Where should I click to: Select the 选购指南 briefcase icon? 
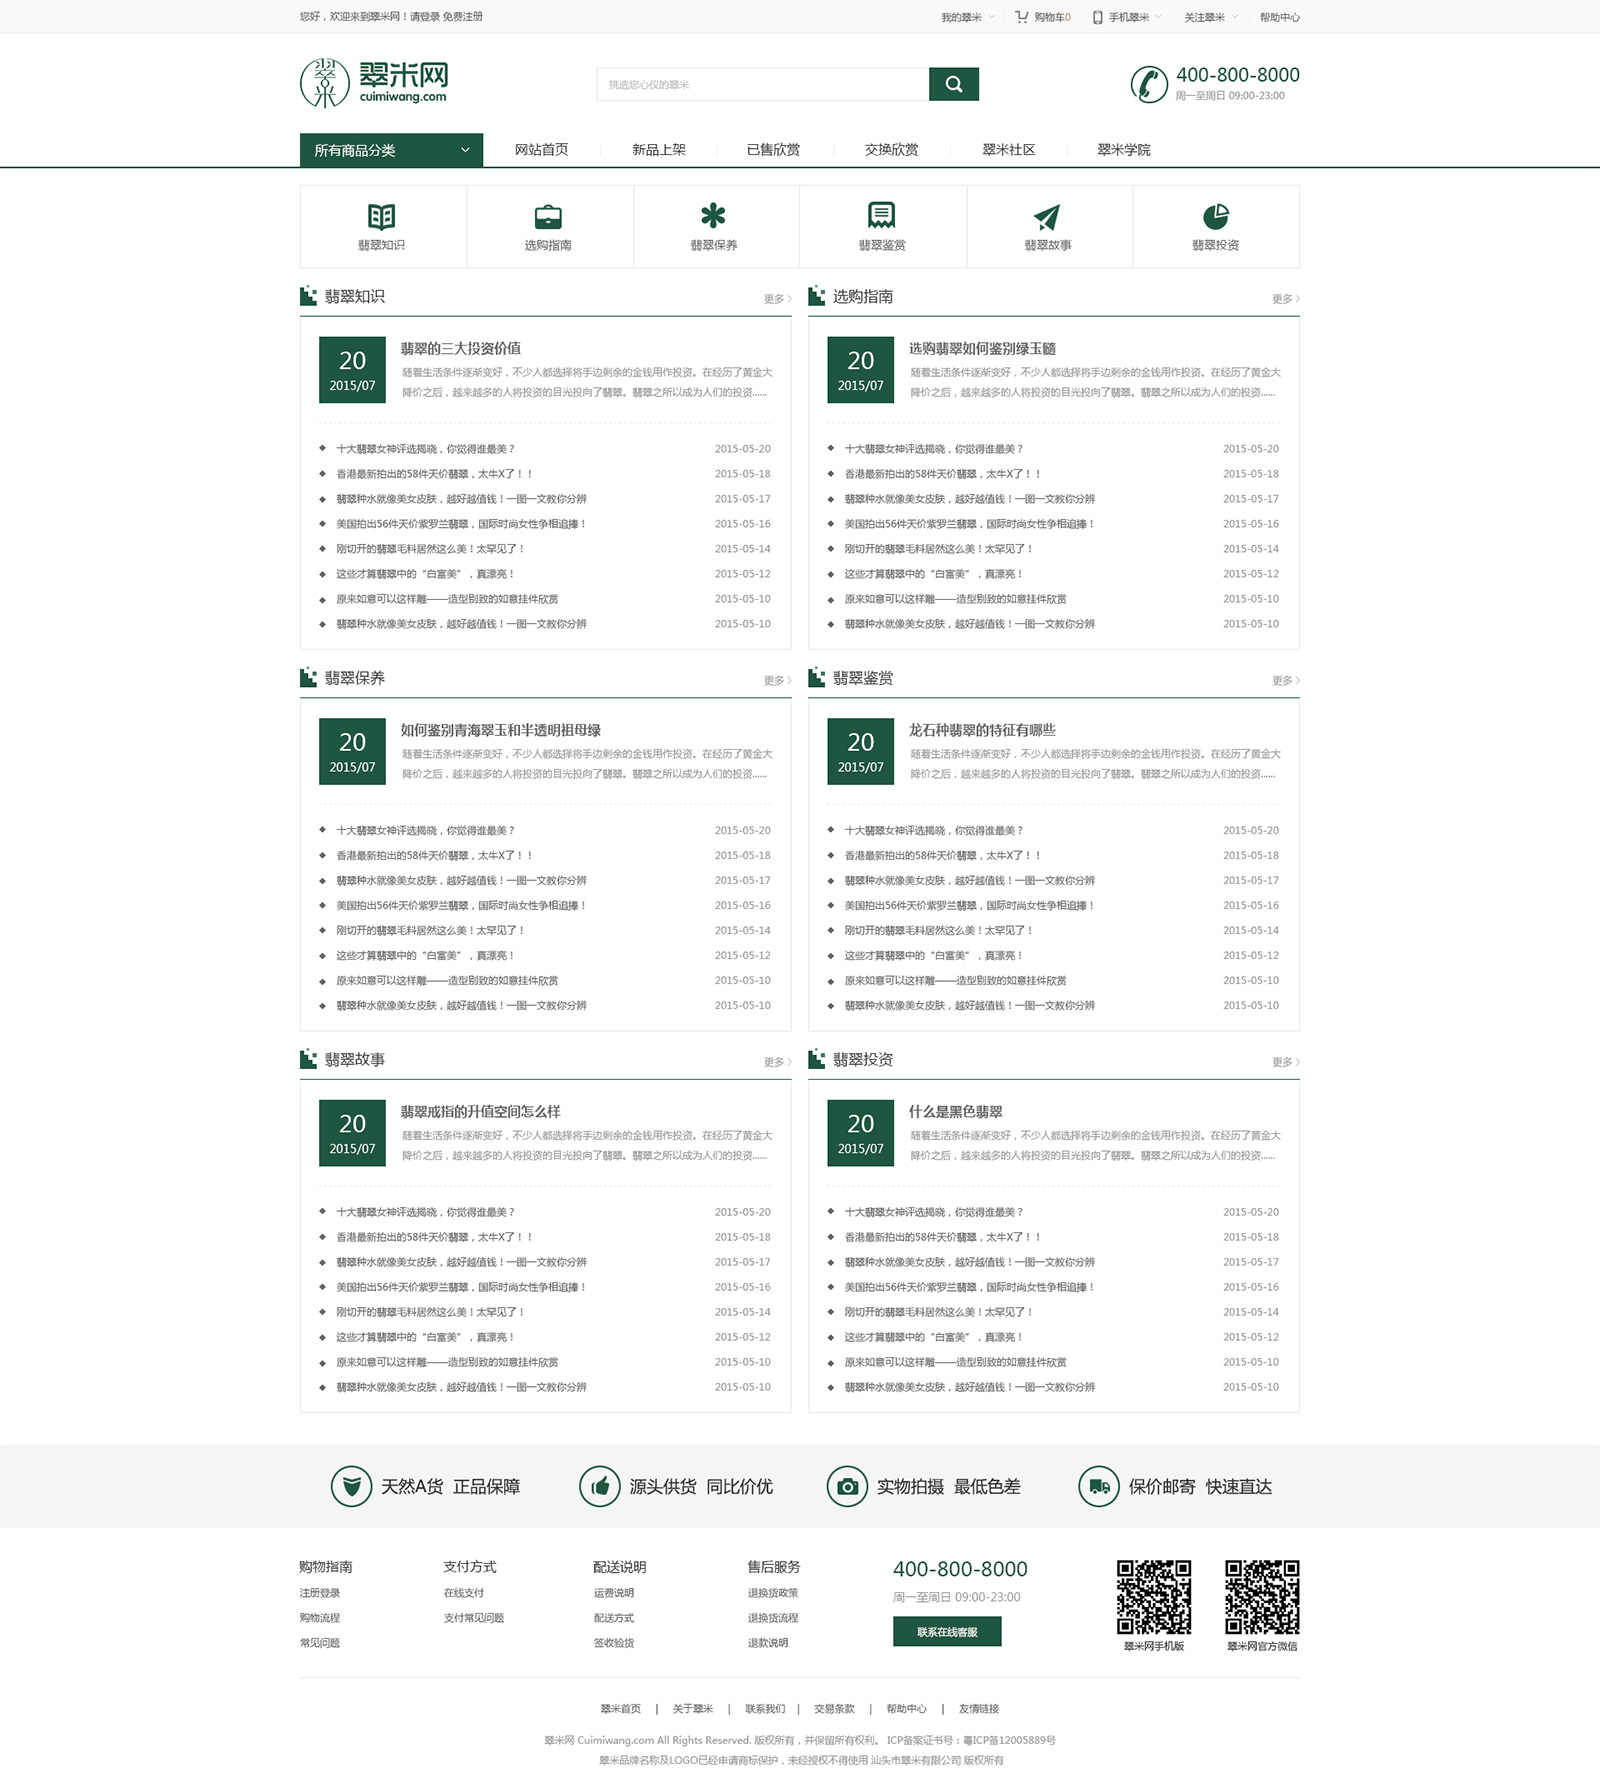[x=548, y=217]
